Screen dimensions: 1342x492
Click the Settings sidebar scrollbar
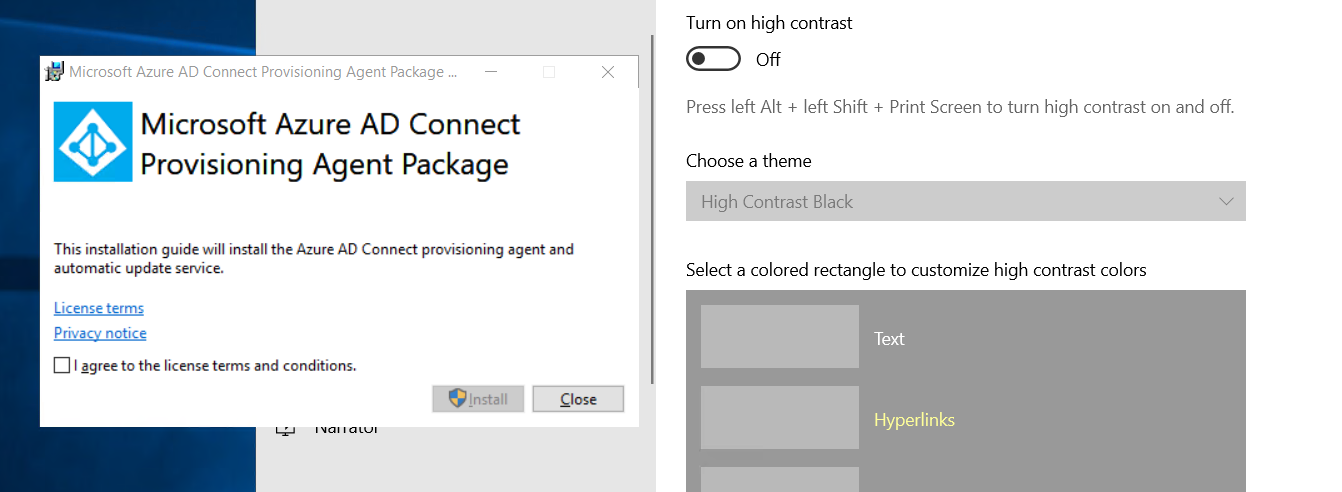point(653,210)
